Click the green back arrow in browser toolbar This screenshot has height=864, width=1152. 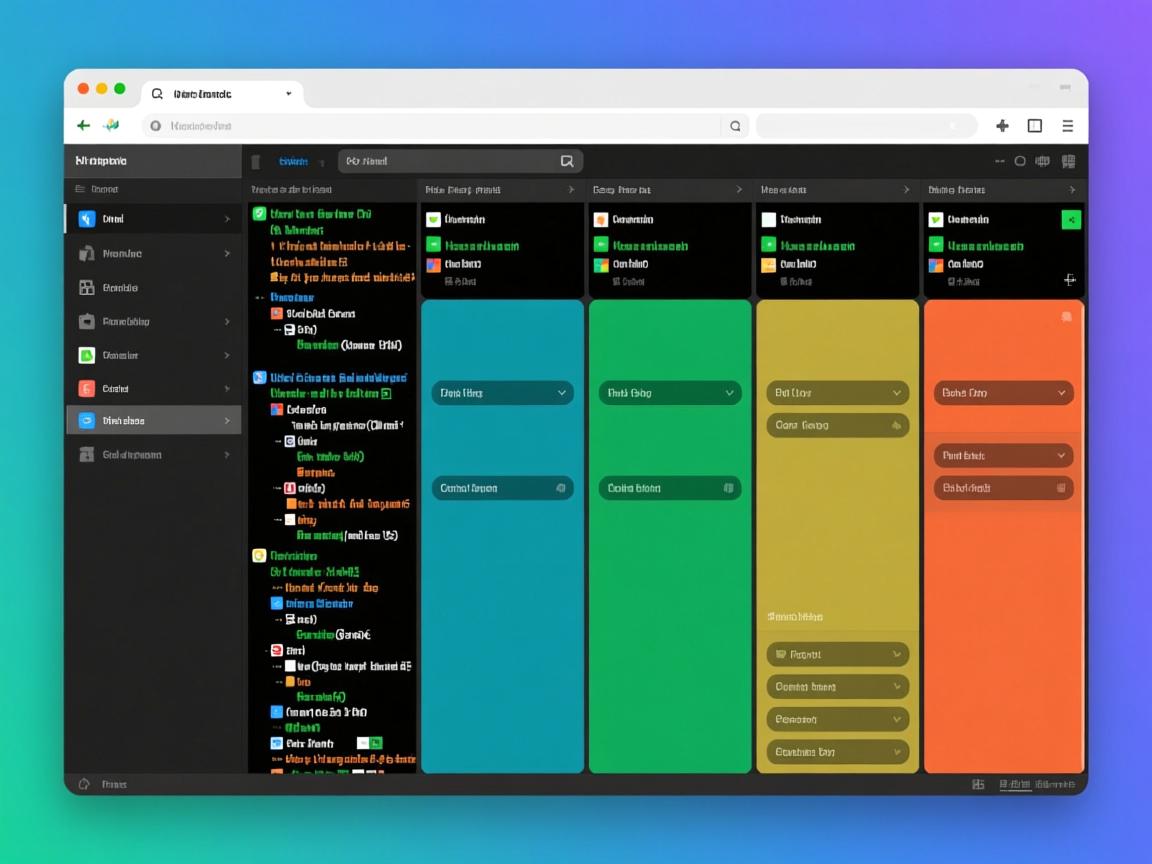click(84, 125)
